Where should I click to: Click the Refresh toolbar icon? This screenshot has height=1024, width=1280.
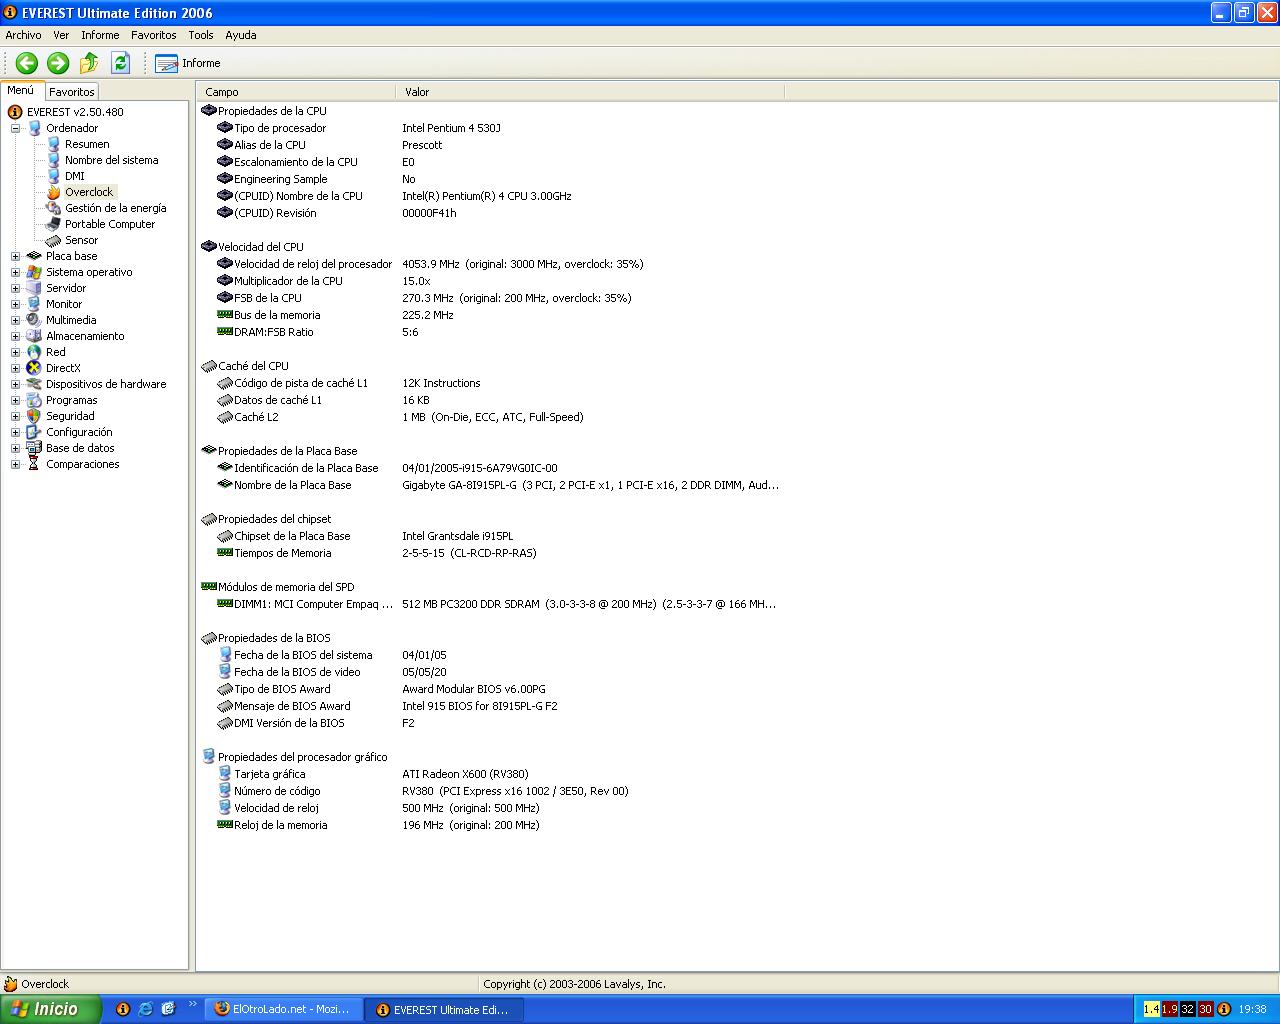tap(121, 63)
